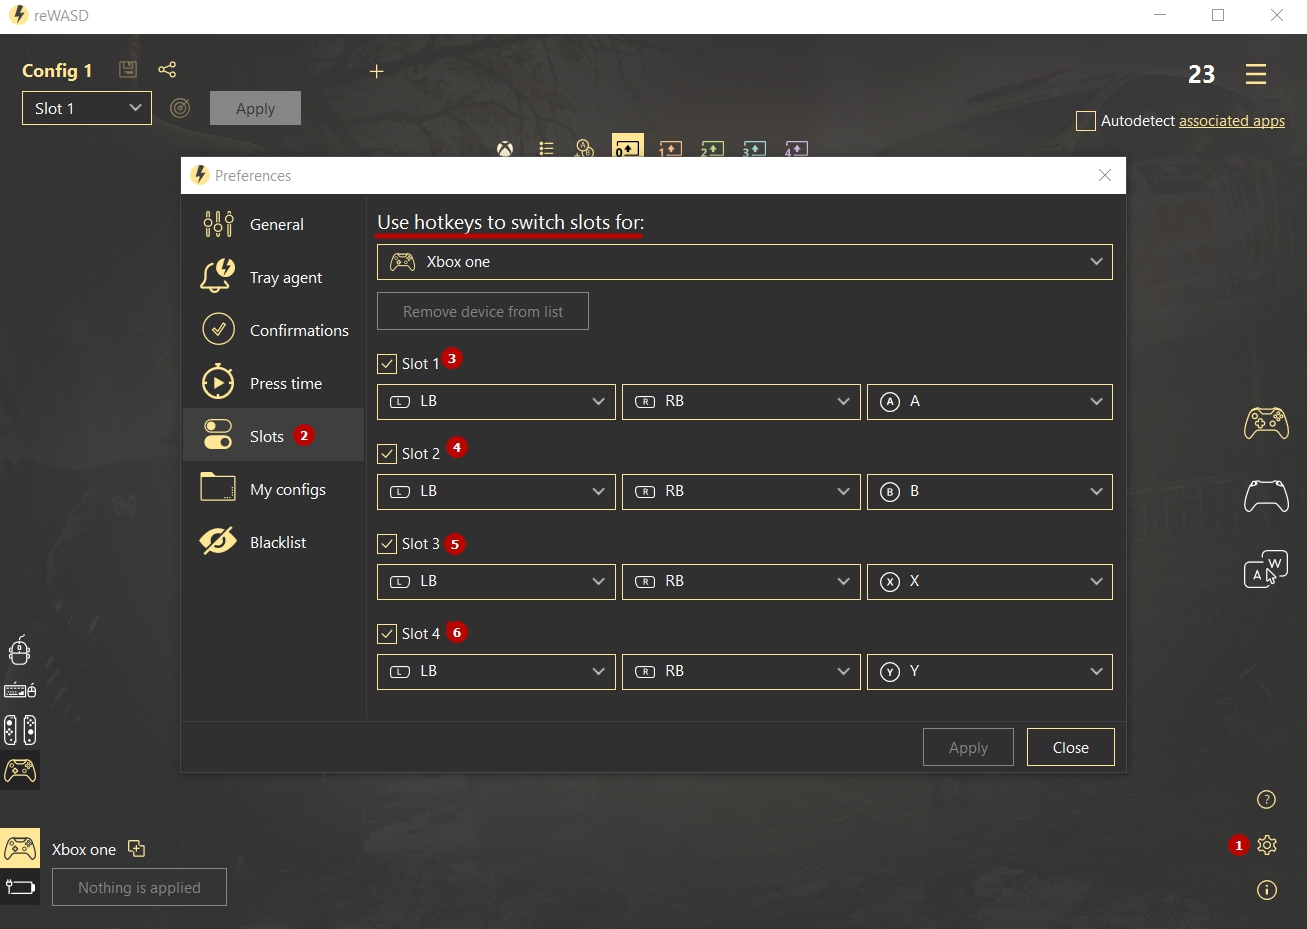This screenshot has width=1307, height=929.
Task: Open the Blacklist preferences tab
Action: [277, 542]
